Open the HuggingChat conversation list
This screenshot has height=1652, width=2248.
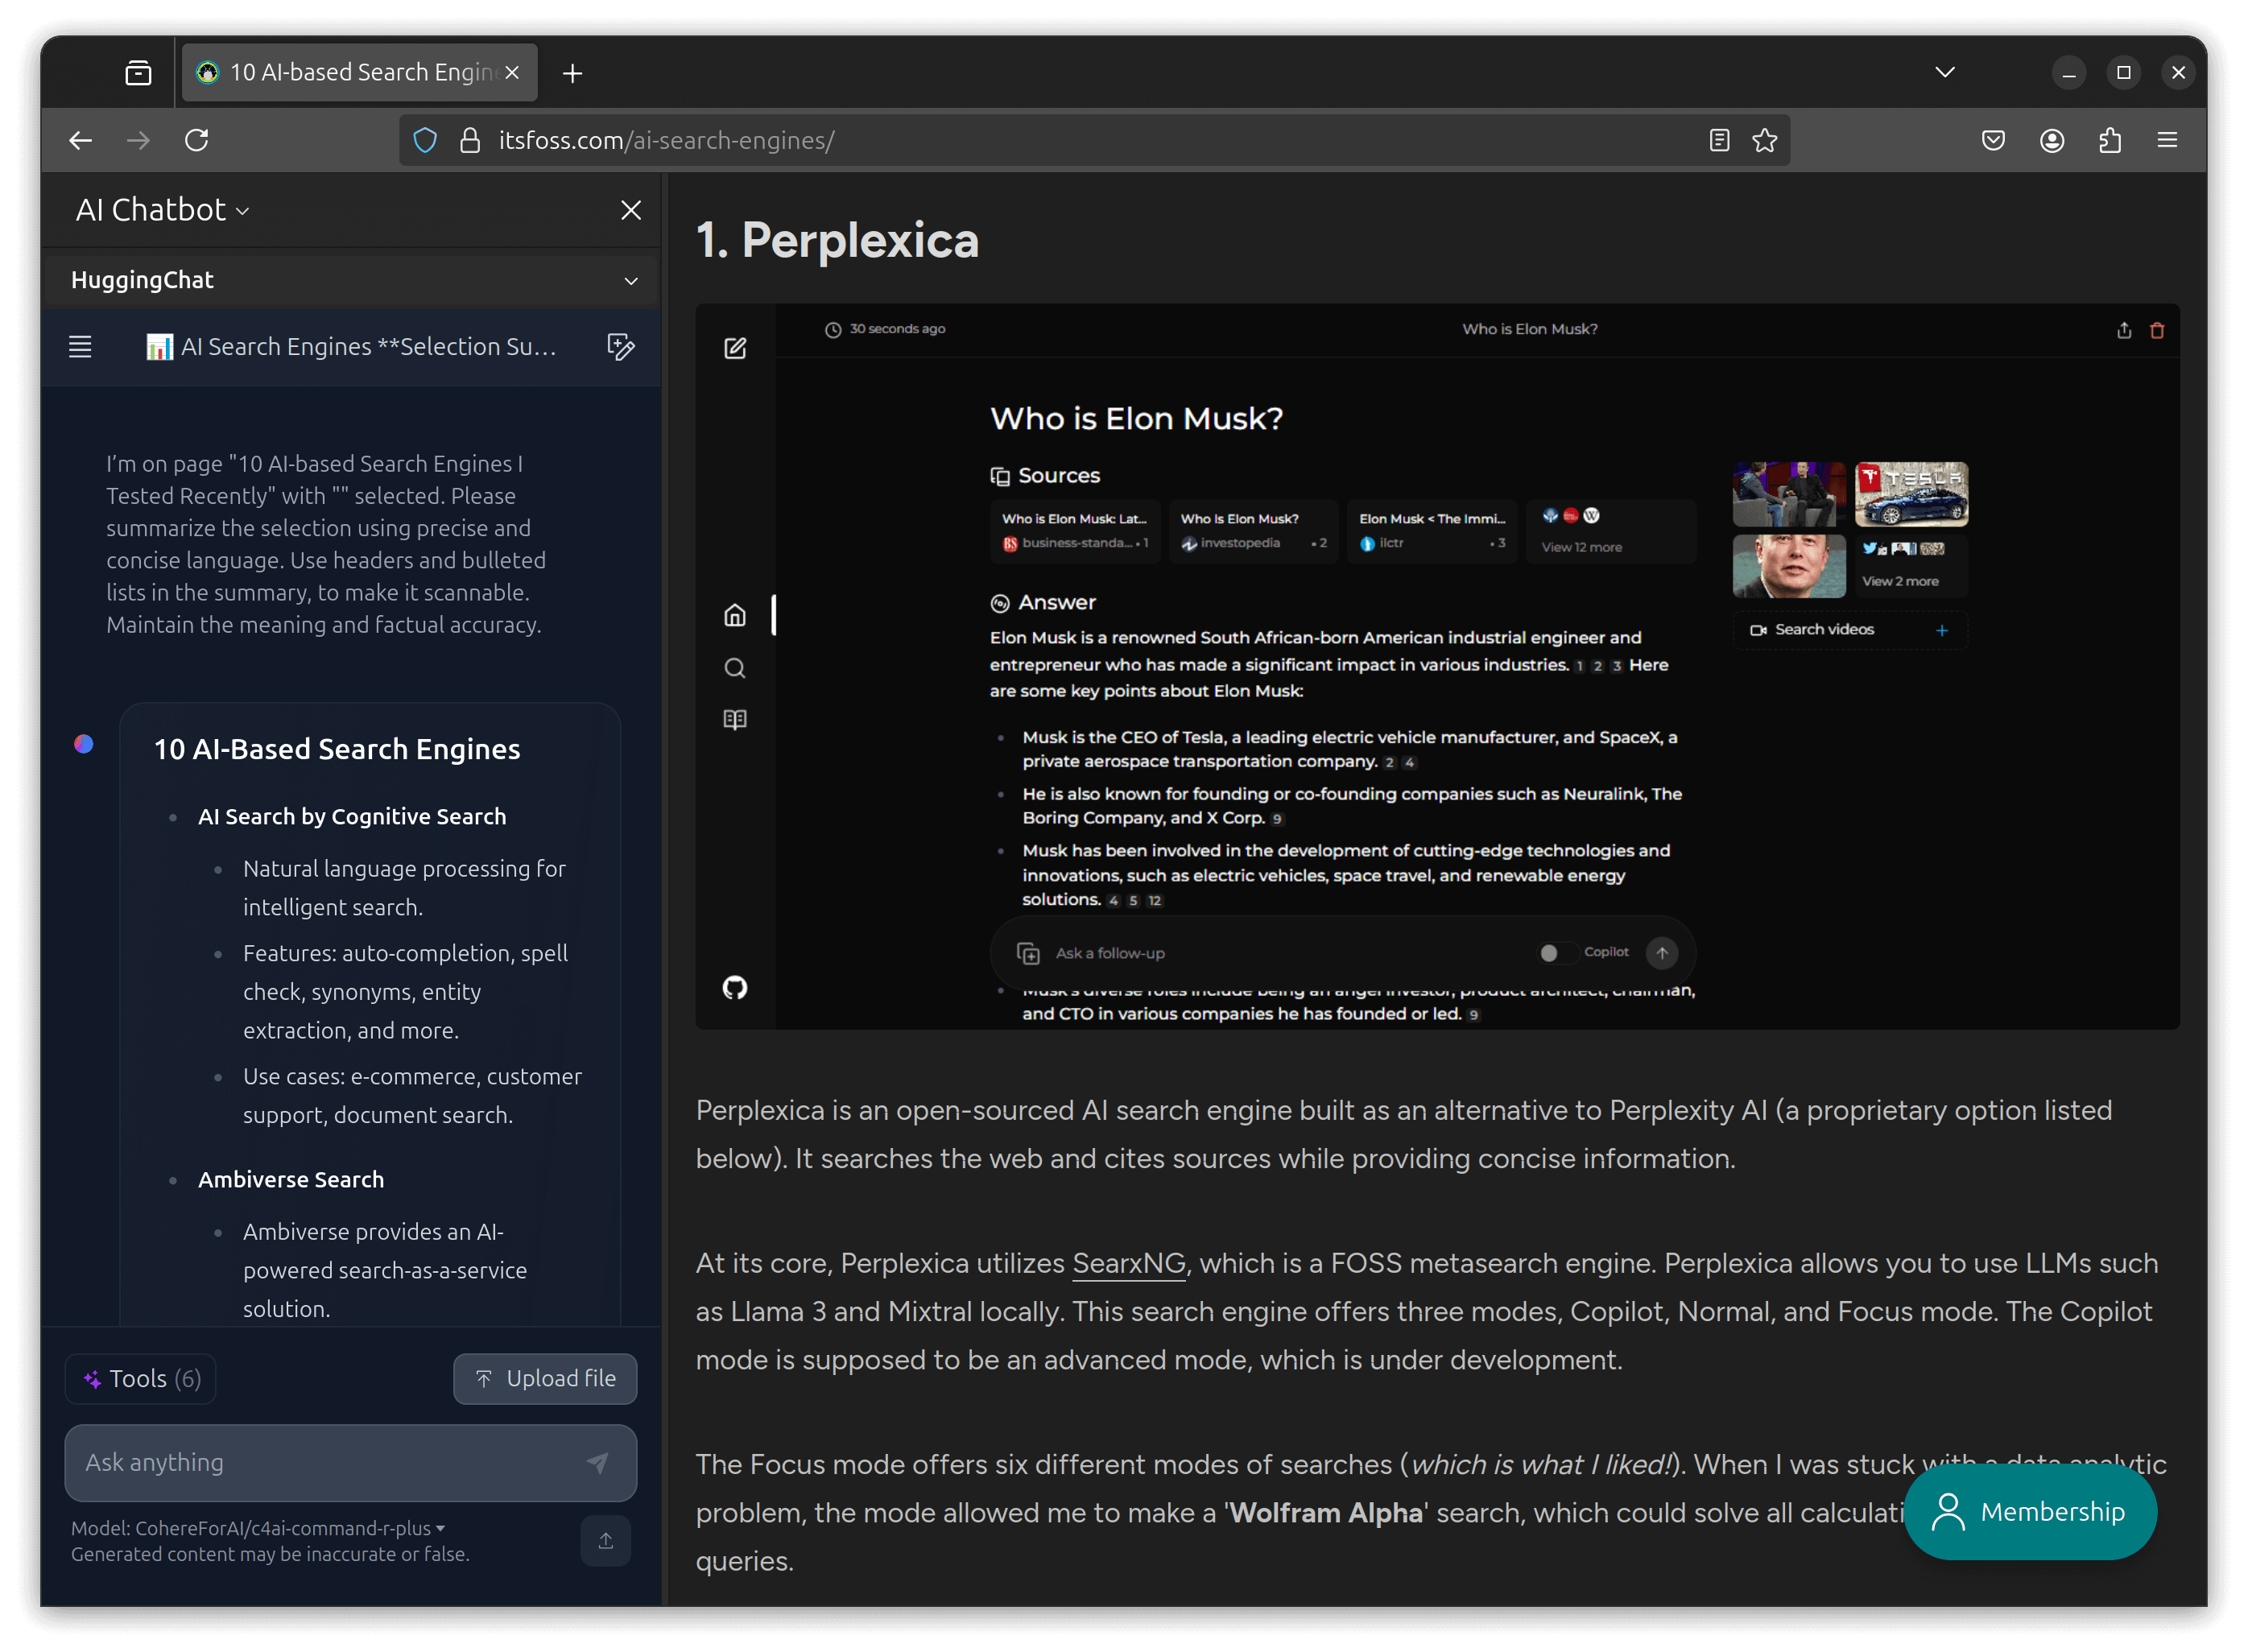(80, 347)
